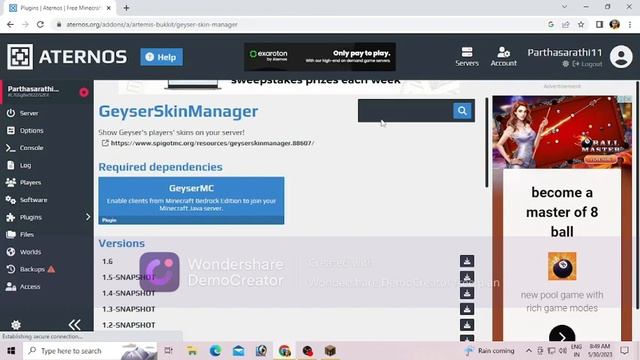Click the browser address bar
This screenshot has width=640, height=360.
[x=302, y=24]
